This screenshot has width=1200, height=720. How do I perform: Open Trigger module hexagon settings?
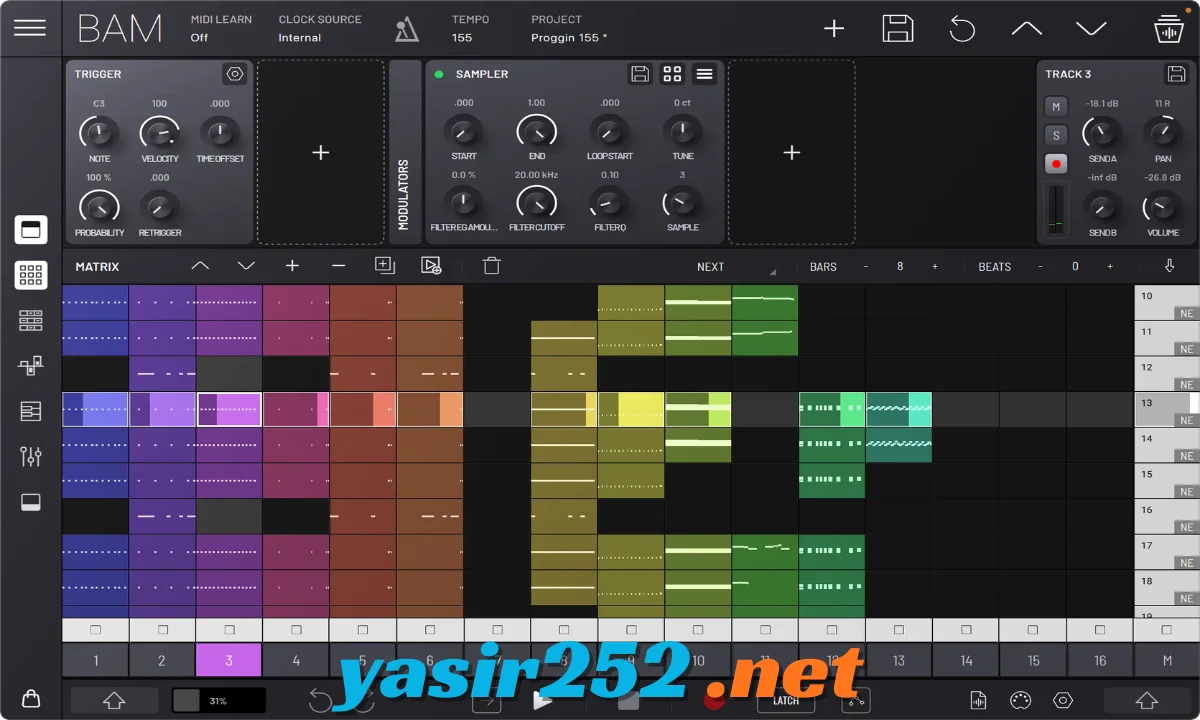pos(235,74)
